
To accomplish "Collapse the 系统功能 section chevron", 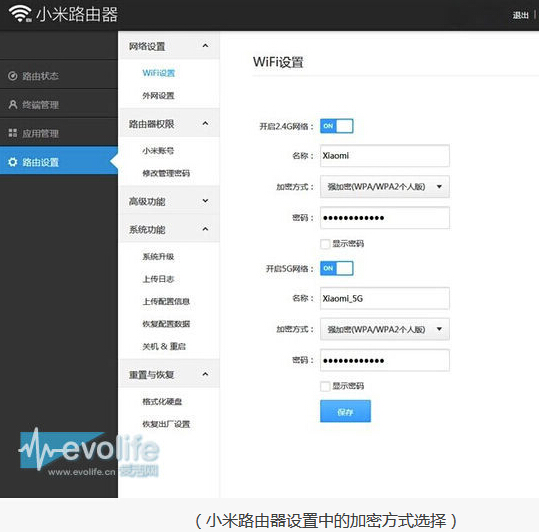I will click(205, 229).
